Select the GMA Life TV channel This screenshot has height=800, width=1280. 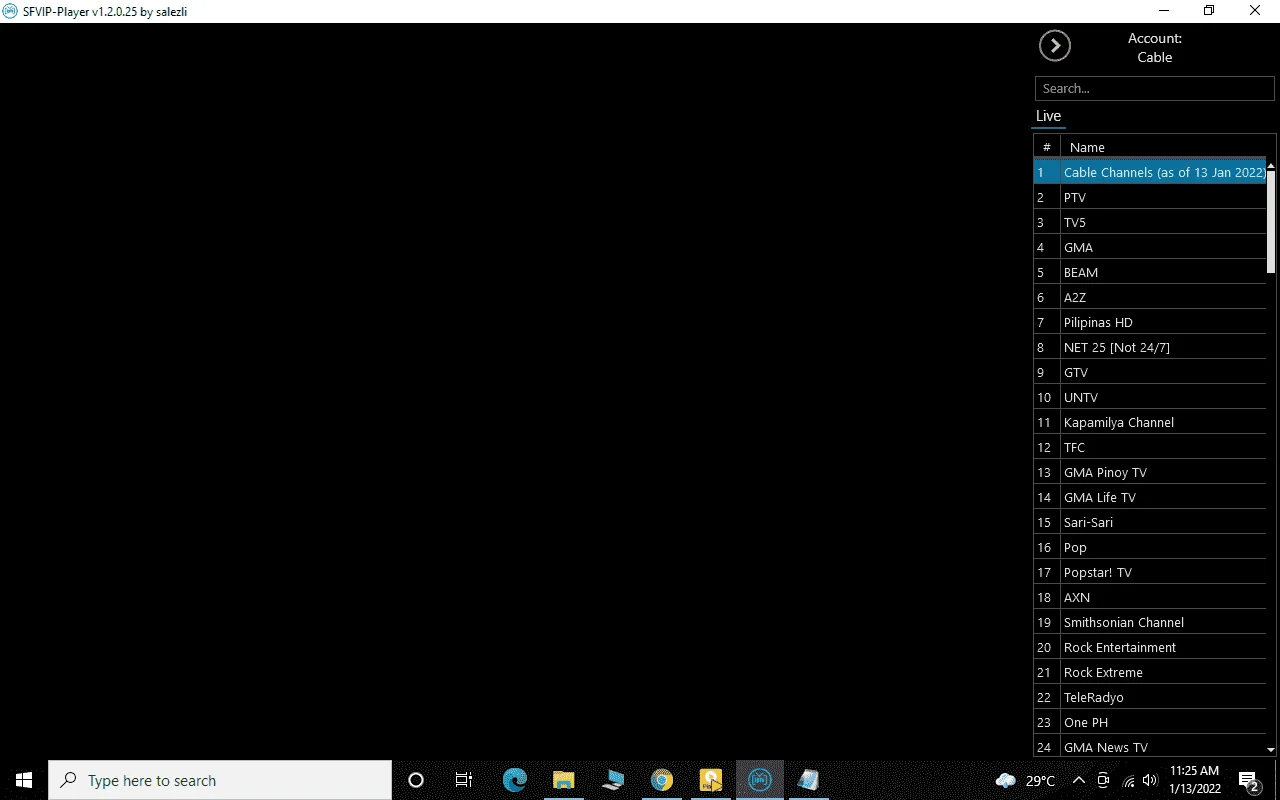click(1150, 497)
